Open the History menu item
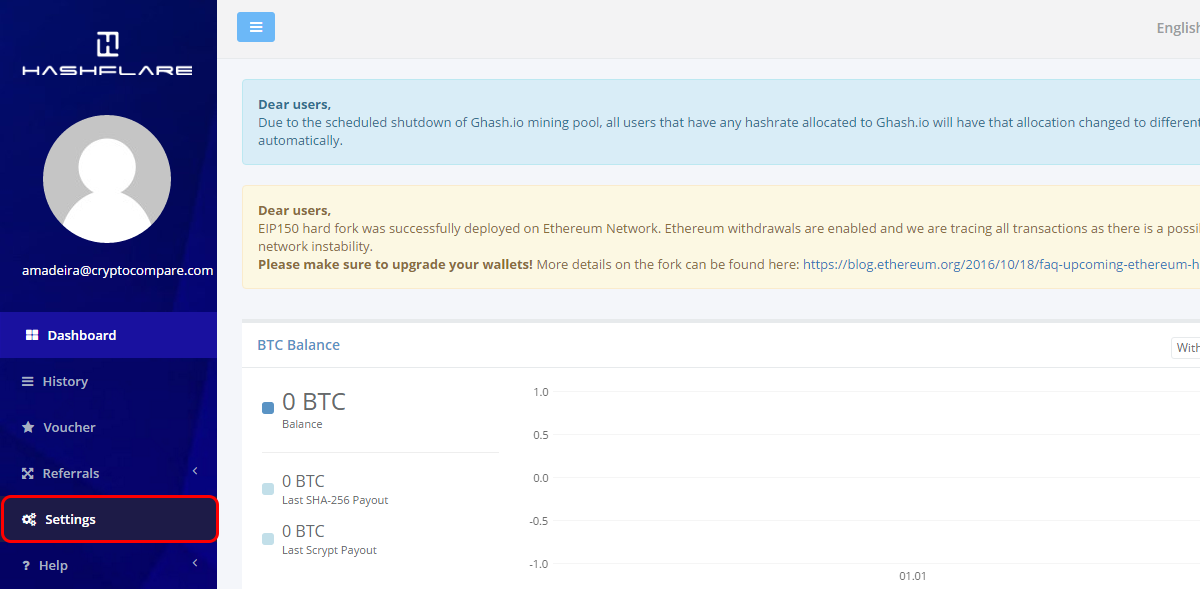This screenshot has height=589, width=1200. (x=108, y=381)
